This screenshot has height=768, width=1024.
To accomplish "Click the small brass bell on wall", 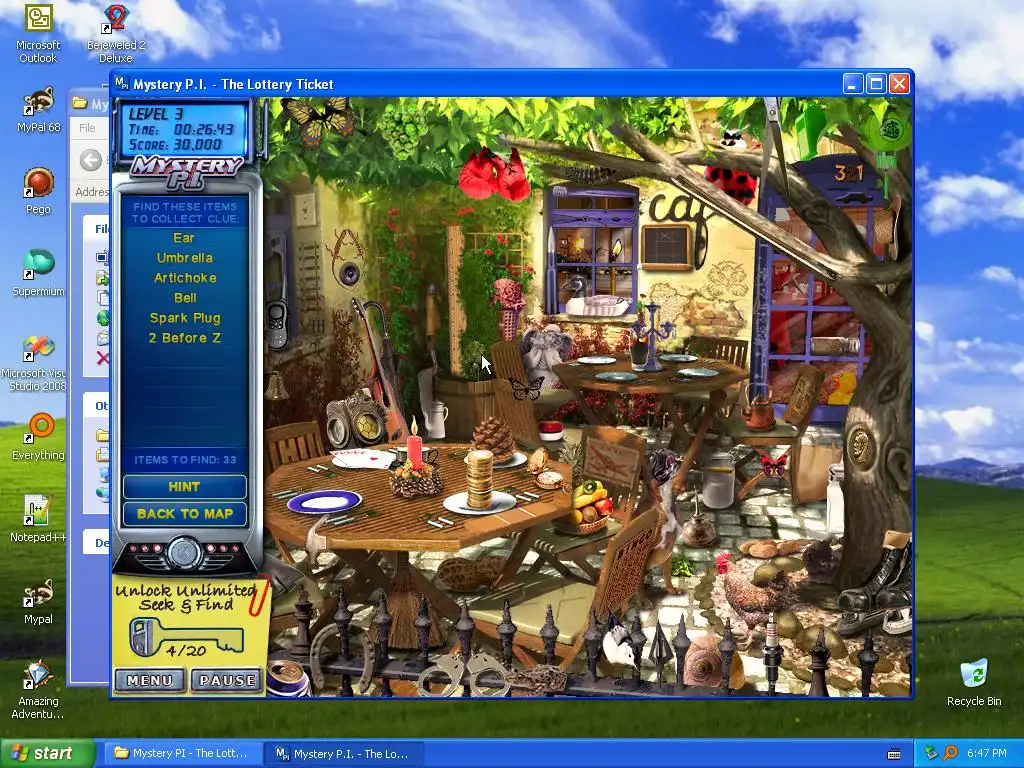I will tap(276, 385).
